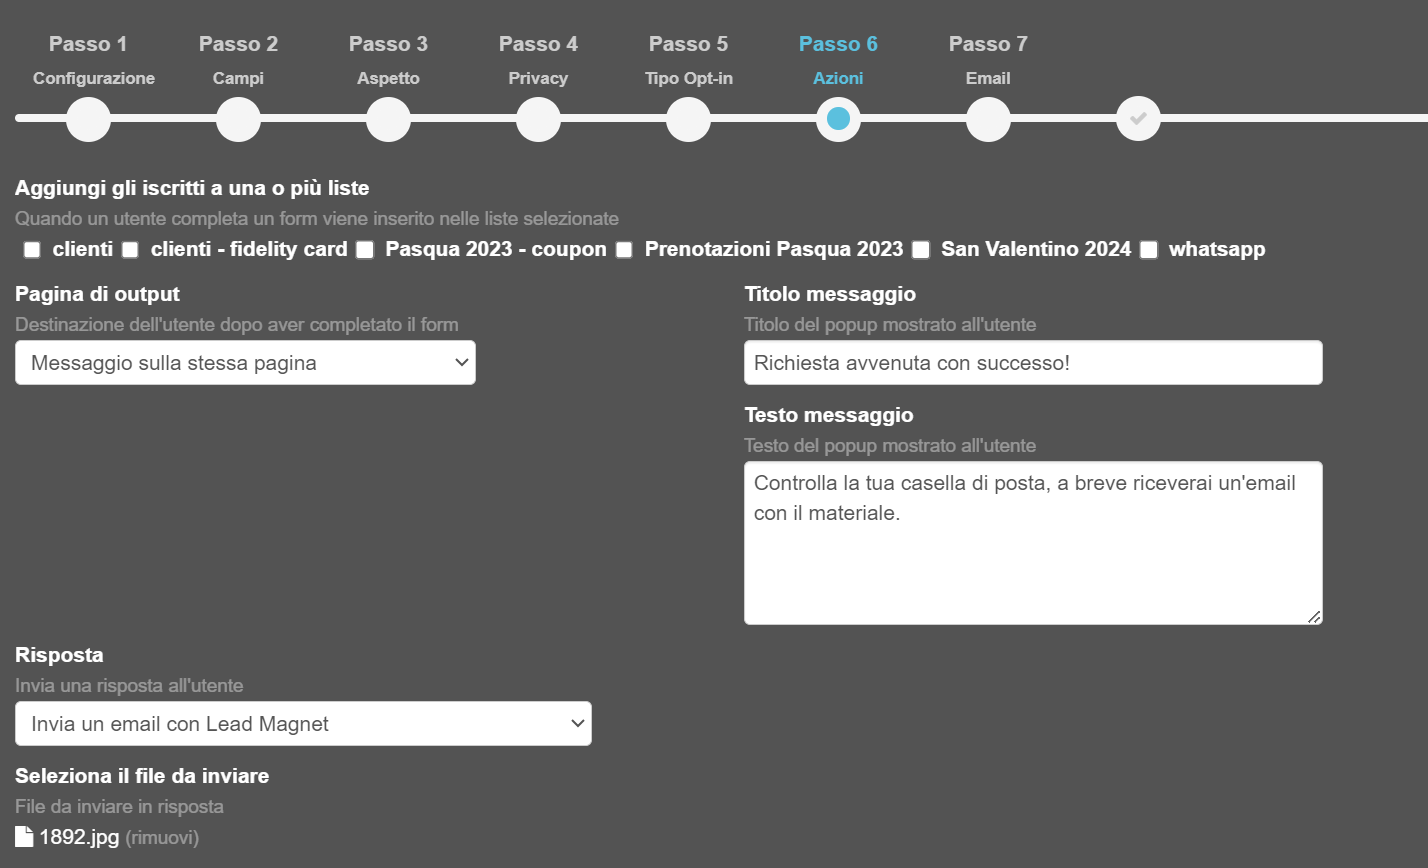
Task: Click the file icon beside 1892.jpg
Action: [22, 836]
